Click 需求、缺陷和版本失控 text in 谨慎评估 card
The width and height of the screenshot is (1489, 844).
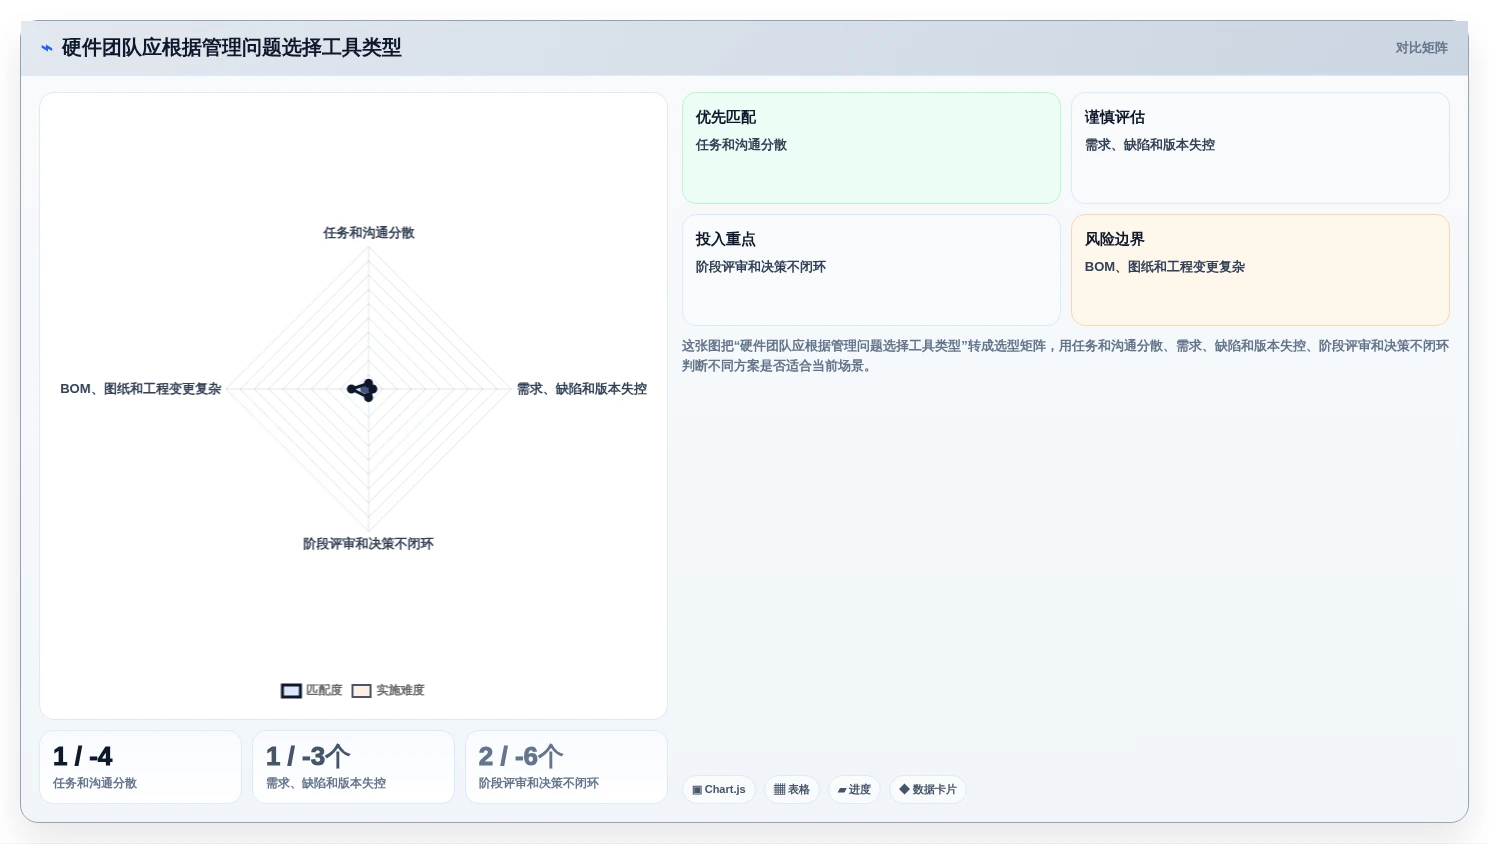1150,145
